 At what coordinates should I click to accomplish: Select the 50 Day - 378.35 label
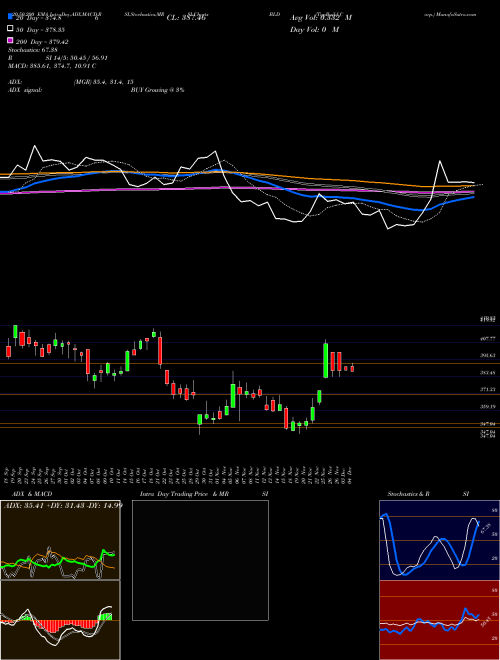(x=42, y=30)
